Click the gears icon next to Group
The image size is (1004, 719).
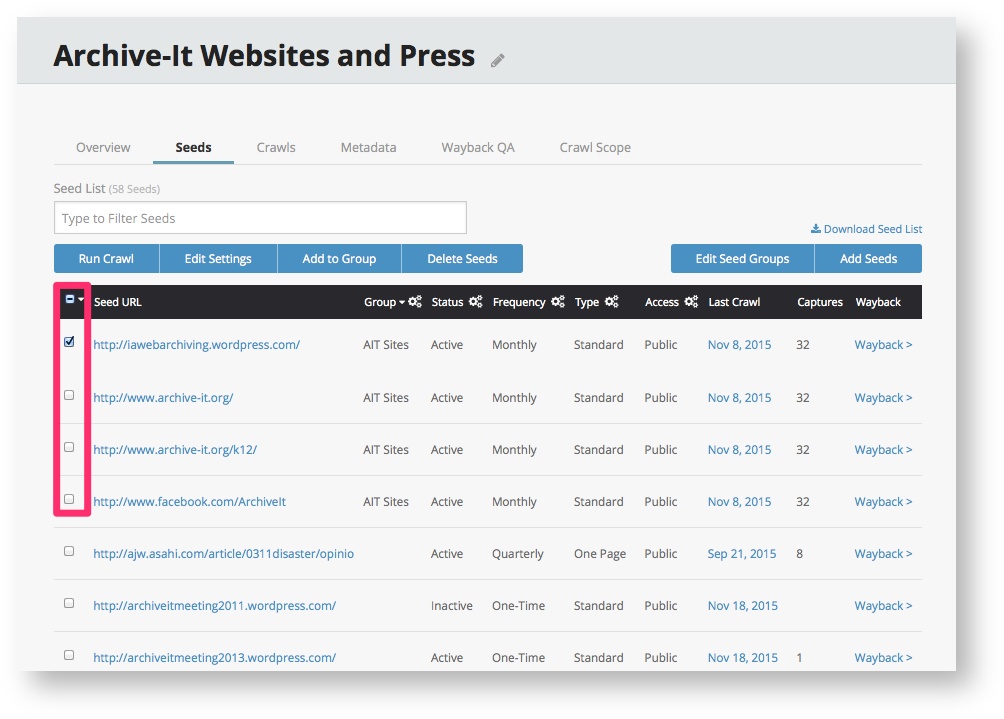click(x=415, y=302)
